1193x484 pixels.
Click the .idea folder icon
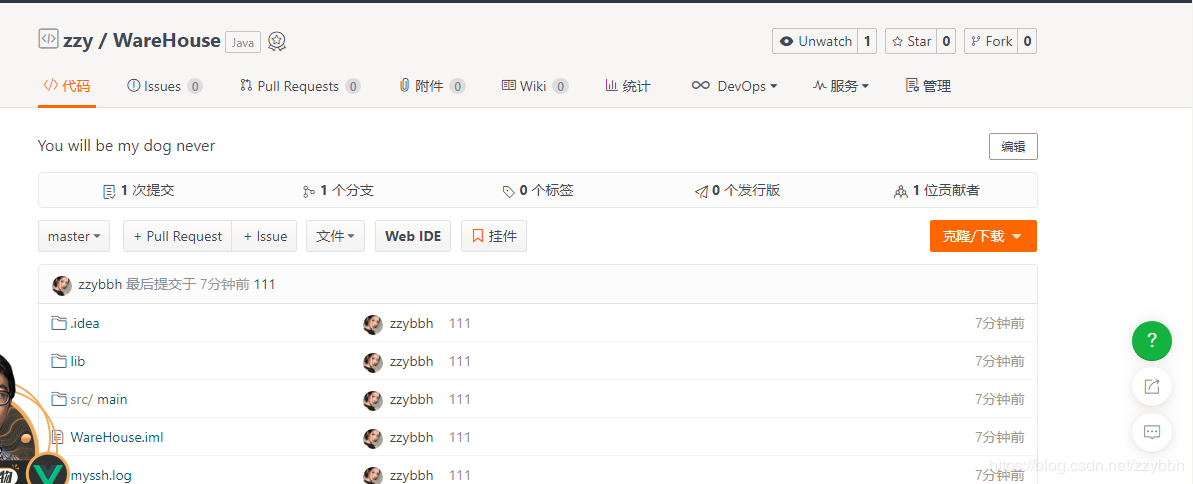pyautogui.click(x=59, y=323)
